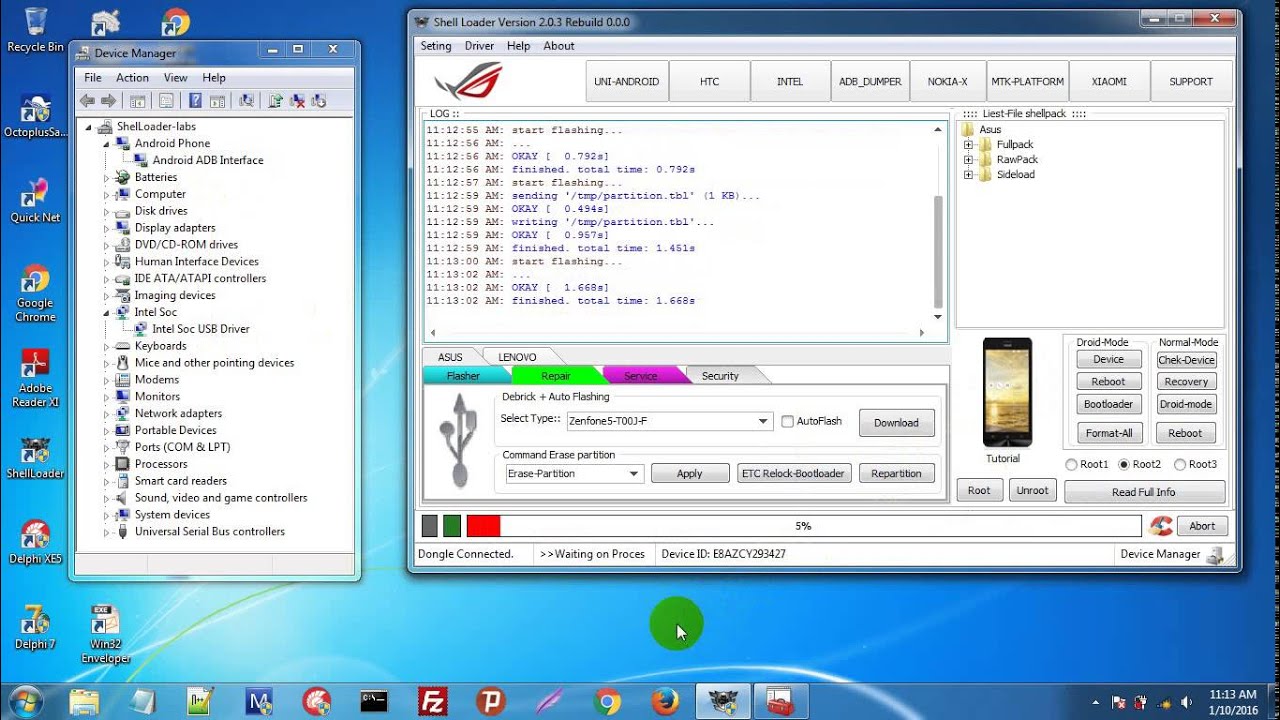The height and width of the screenshot is (720, 1280).
Task: Click the MTK-PLATFORM button
Action: click(1028, 82)
